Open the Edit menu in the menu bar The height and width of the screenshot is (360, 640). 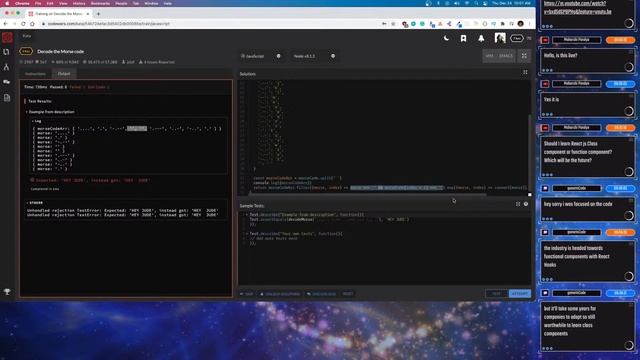(x=50, y=3)
